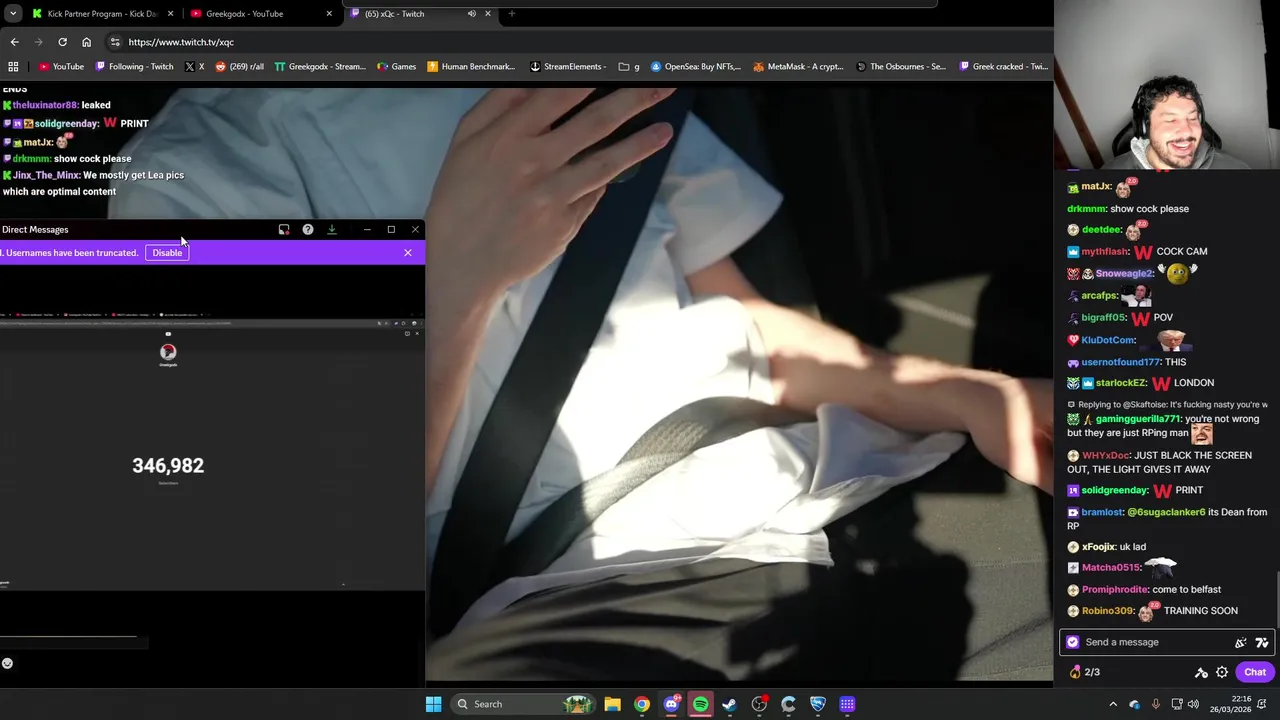The image size is (1280, 720).
Task: Open the tab search dropdown arrow
Action: pyautogui.click(x=13, y=14)
